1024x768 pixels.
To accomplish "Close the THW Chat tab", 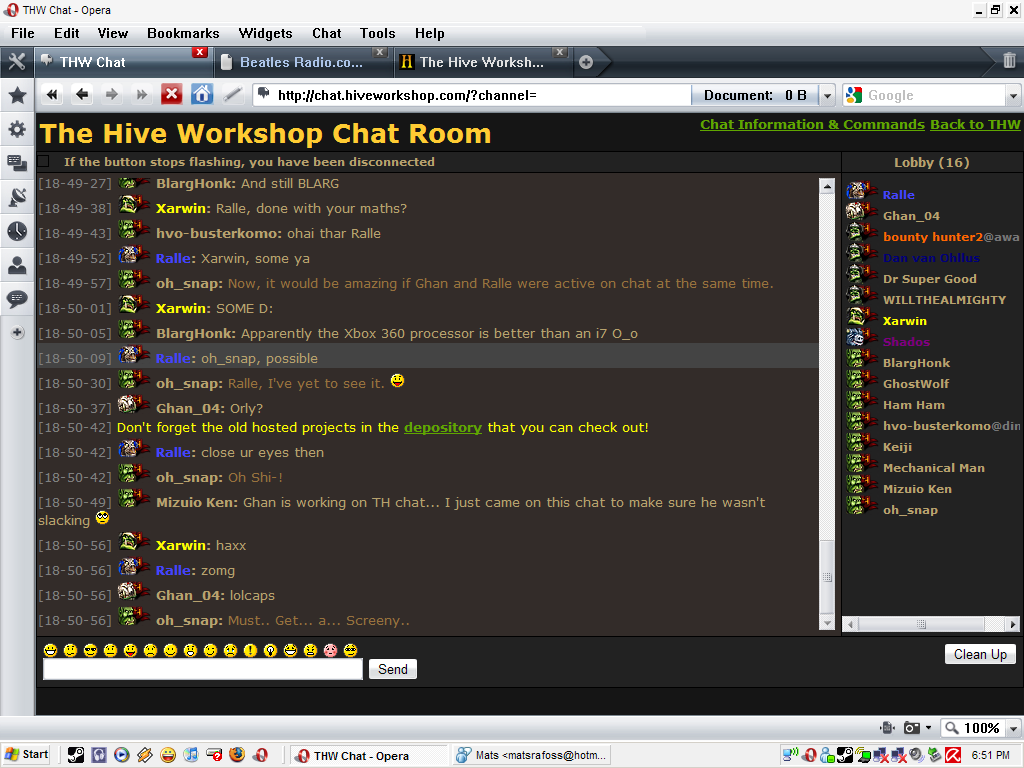I will tap(200, 52).
